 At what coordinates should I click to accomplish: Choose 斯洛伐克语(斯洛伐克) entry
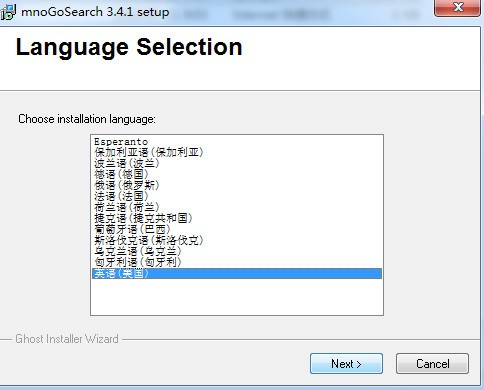pyautogui.click(x=237, y=240)
